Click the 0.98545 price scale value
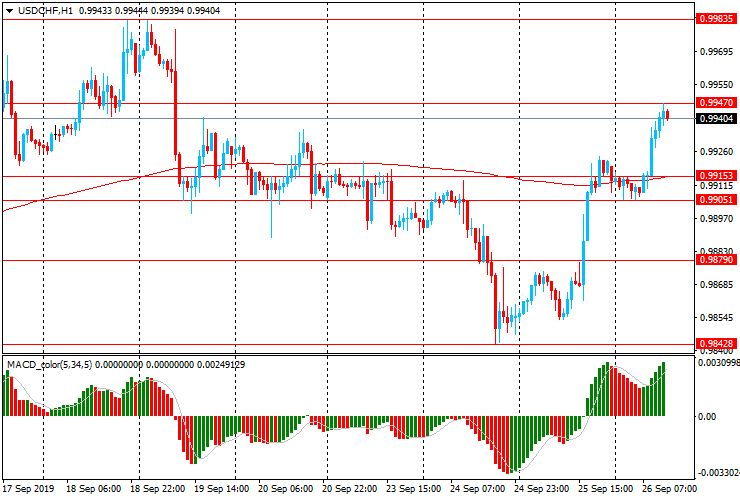This screenshot has height=500, width=740. tap(716, 318)
